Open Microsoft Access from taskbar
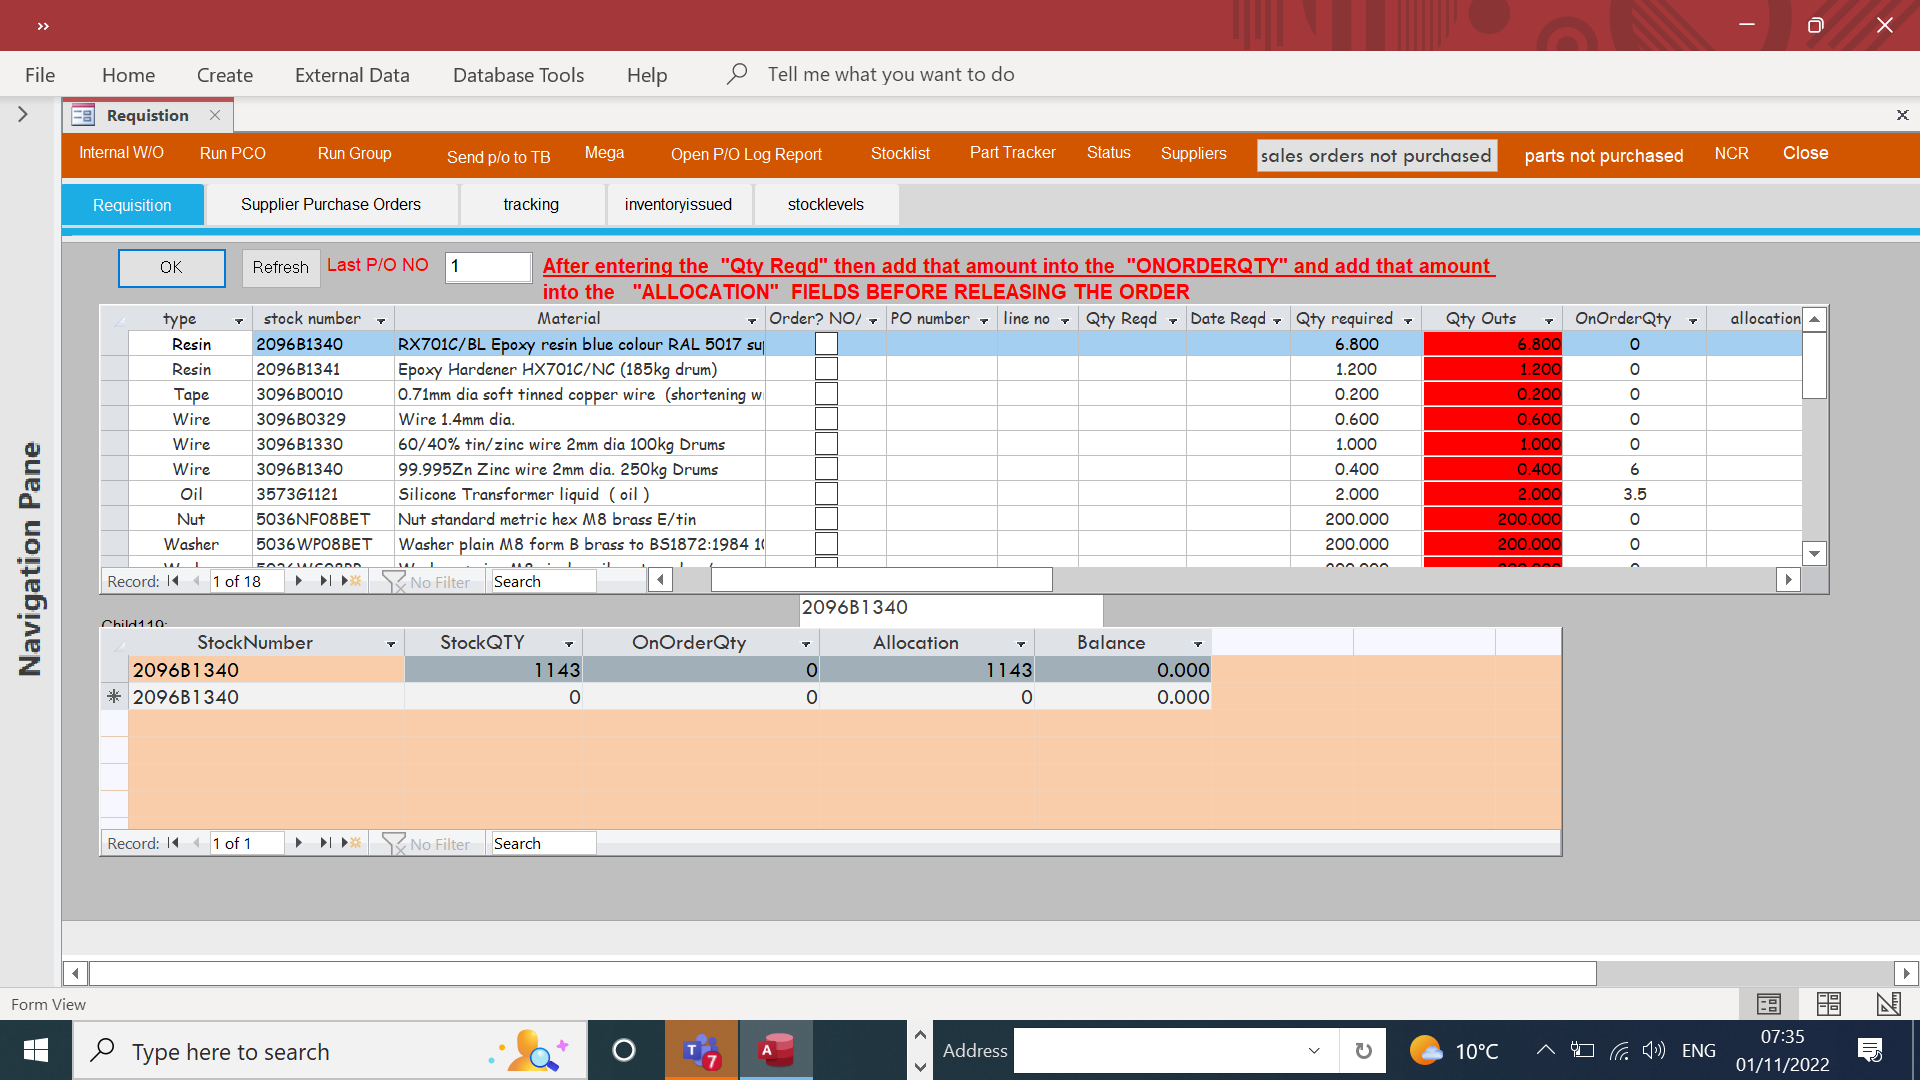 [x=775, y=1050]
